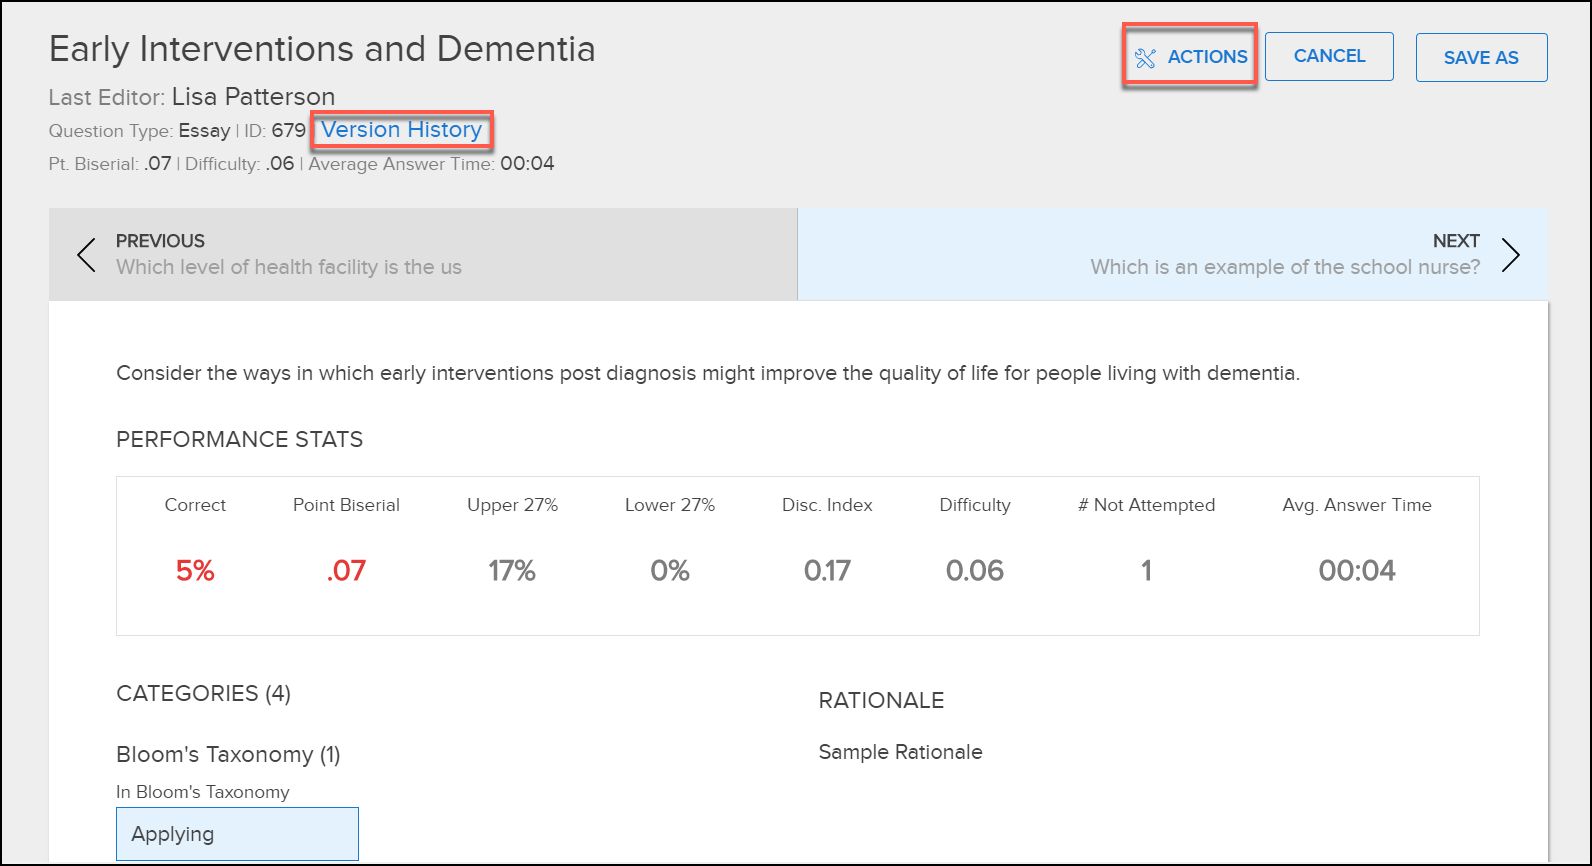
Task: Click the question ID 679
Action: click(289, 131)
